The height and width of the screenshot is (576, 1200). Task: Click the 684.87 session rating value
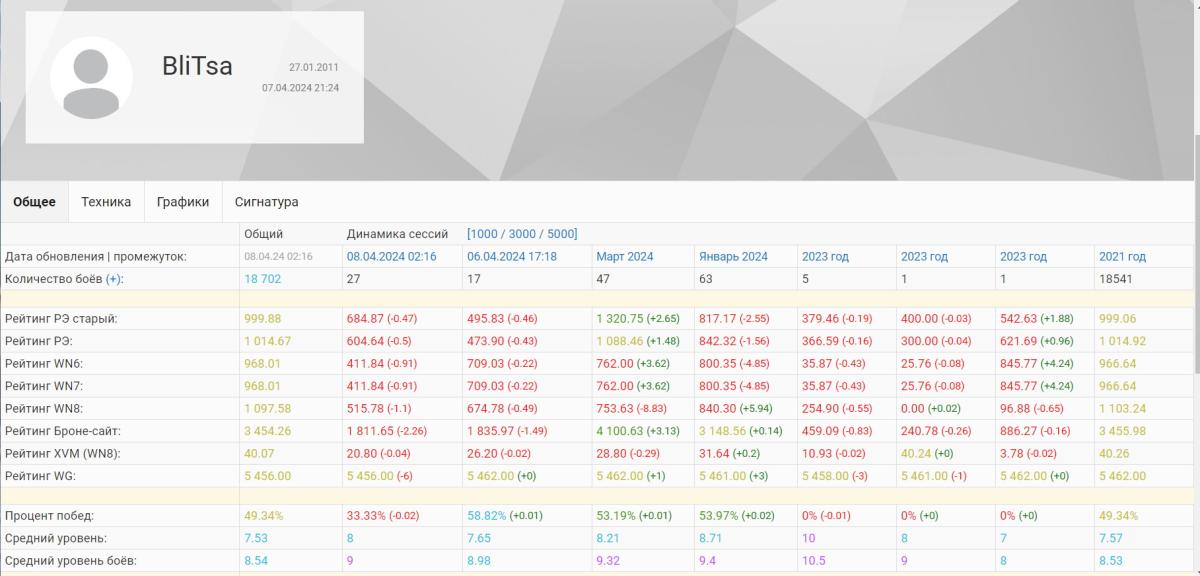pyautogui.click(x=365, y=319)
